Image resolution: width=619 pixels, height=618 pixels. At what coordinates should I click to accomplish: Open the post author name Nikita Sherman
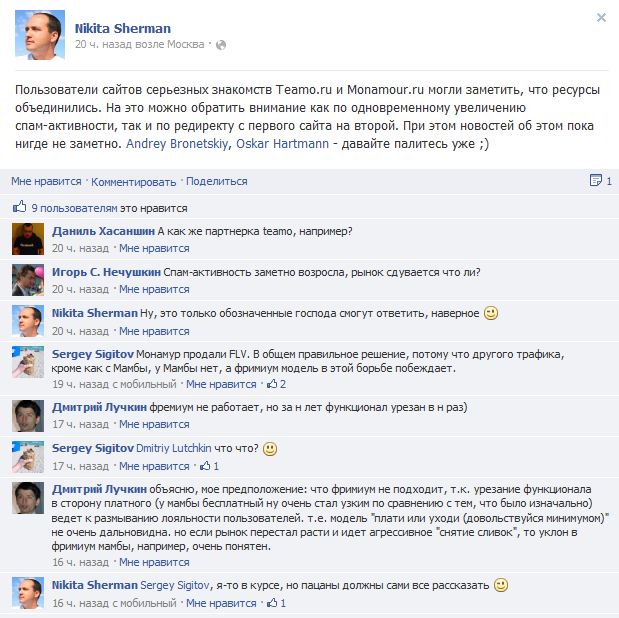[123, 28]
